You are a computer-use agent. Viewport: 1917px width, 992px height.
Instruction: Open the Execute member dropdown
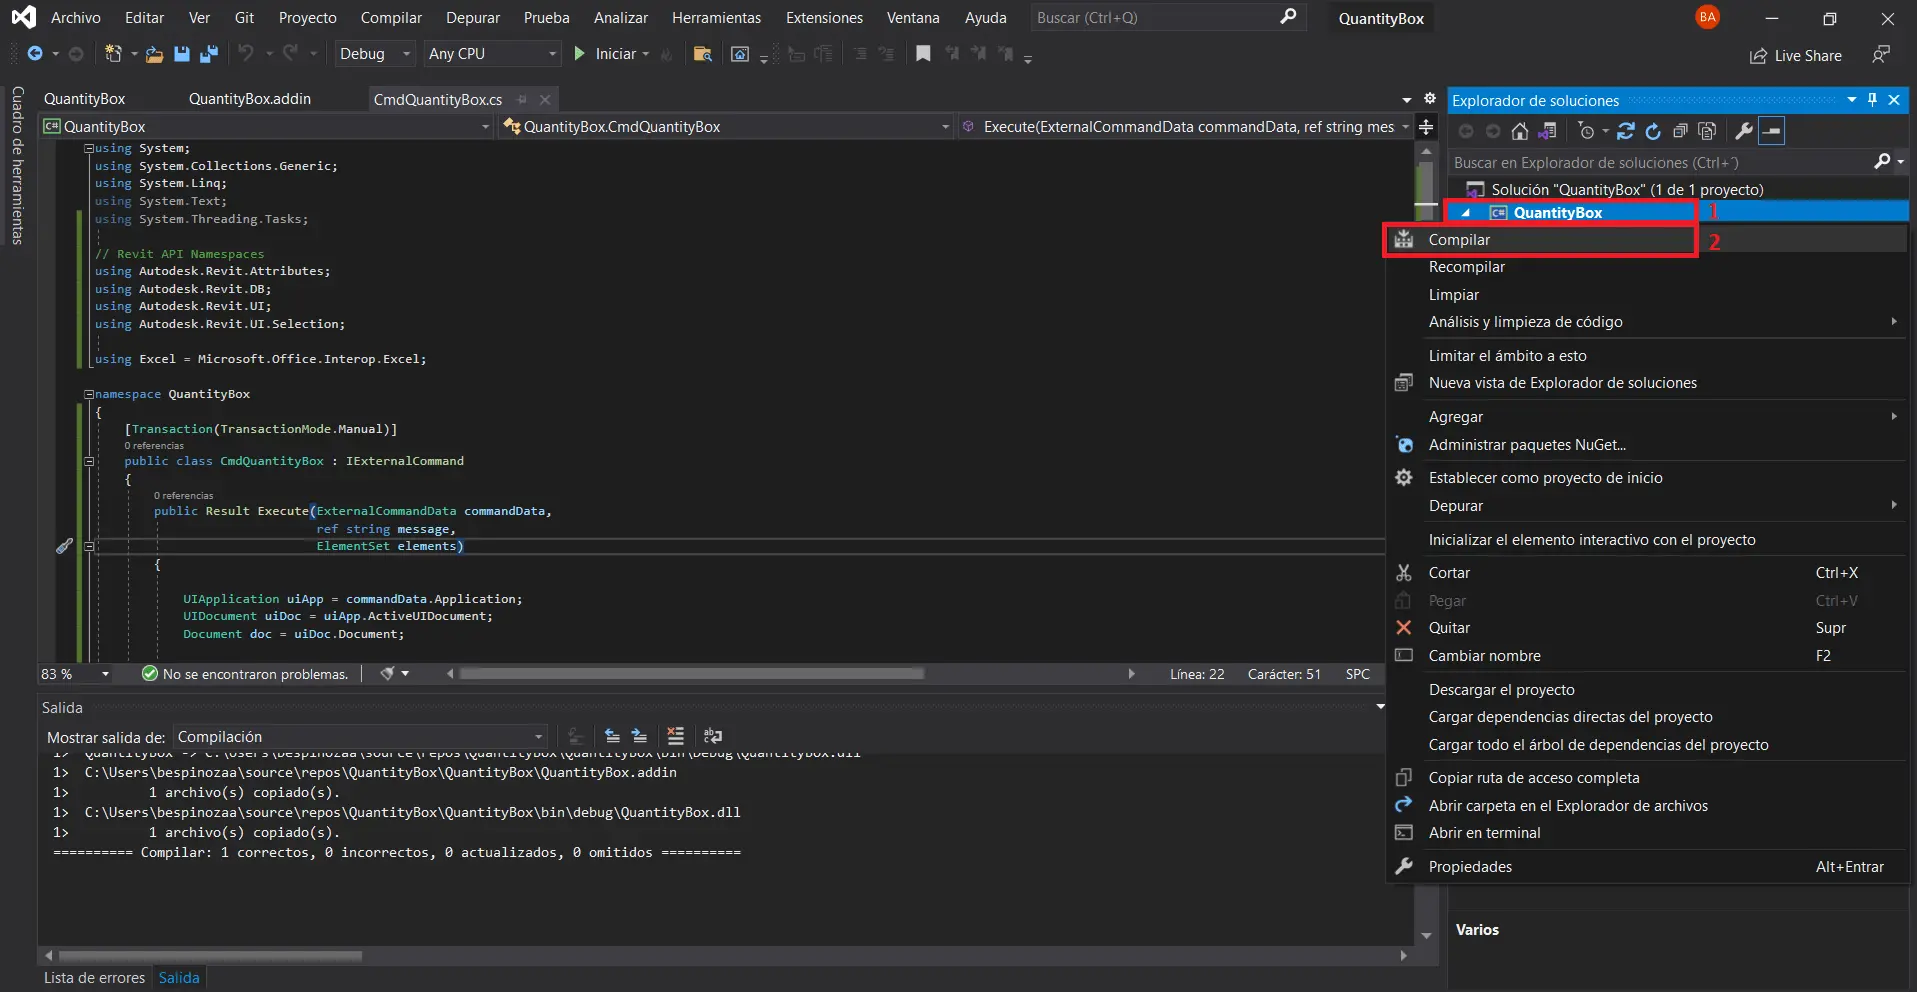1185,127
